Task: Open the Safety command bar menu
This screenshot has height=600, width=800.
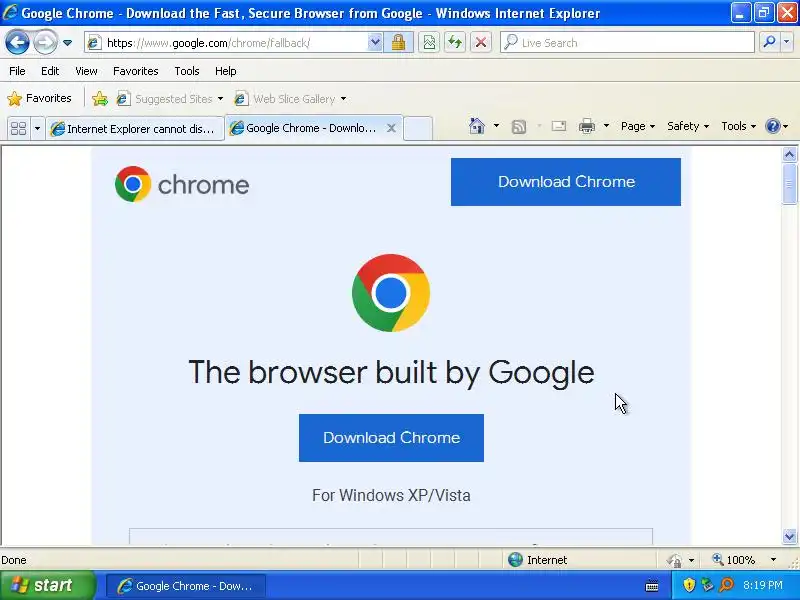Action: tap(688, 126)
